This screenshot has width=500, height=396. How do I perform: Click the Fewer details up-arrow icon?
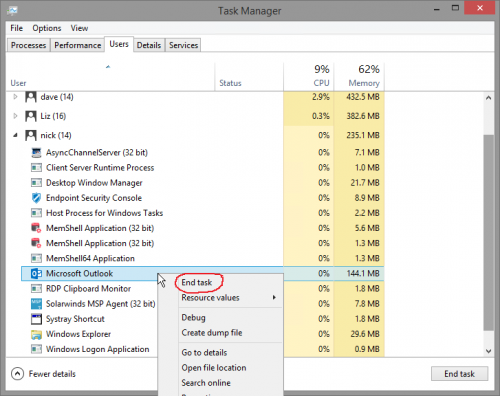coord(17,374)
